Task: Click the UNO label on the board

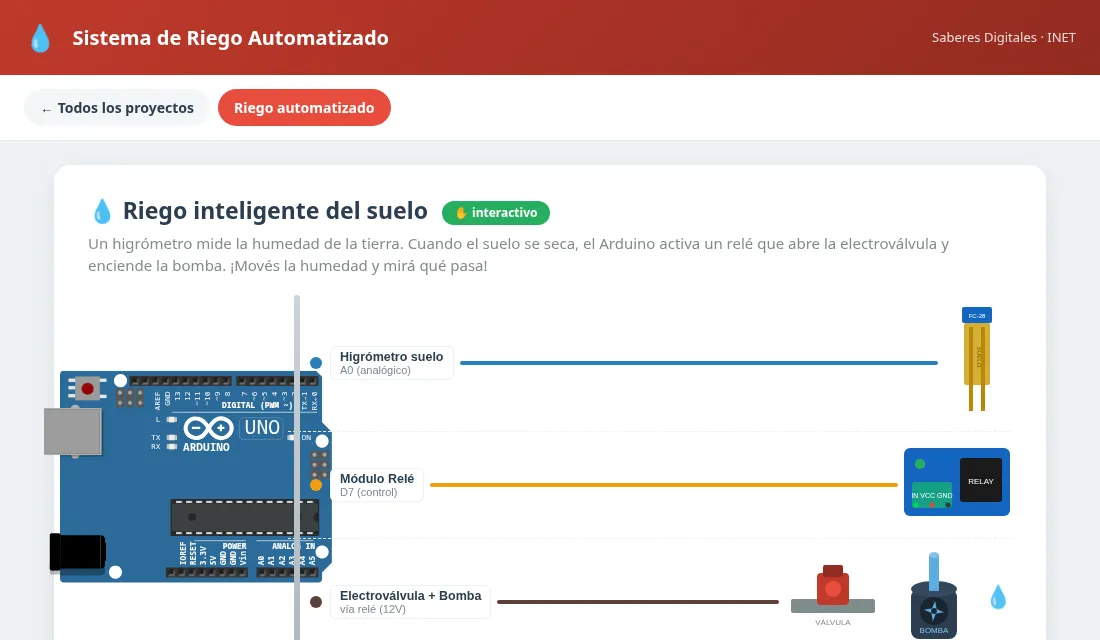Action: (x=262, y=427)
